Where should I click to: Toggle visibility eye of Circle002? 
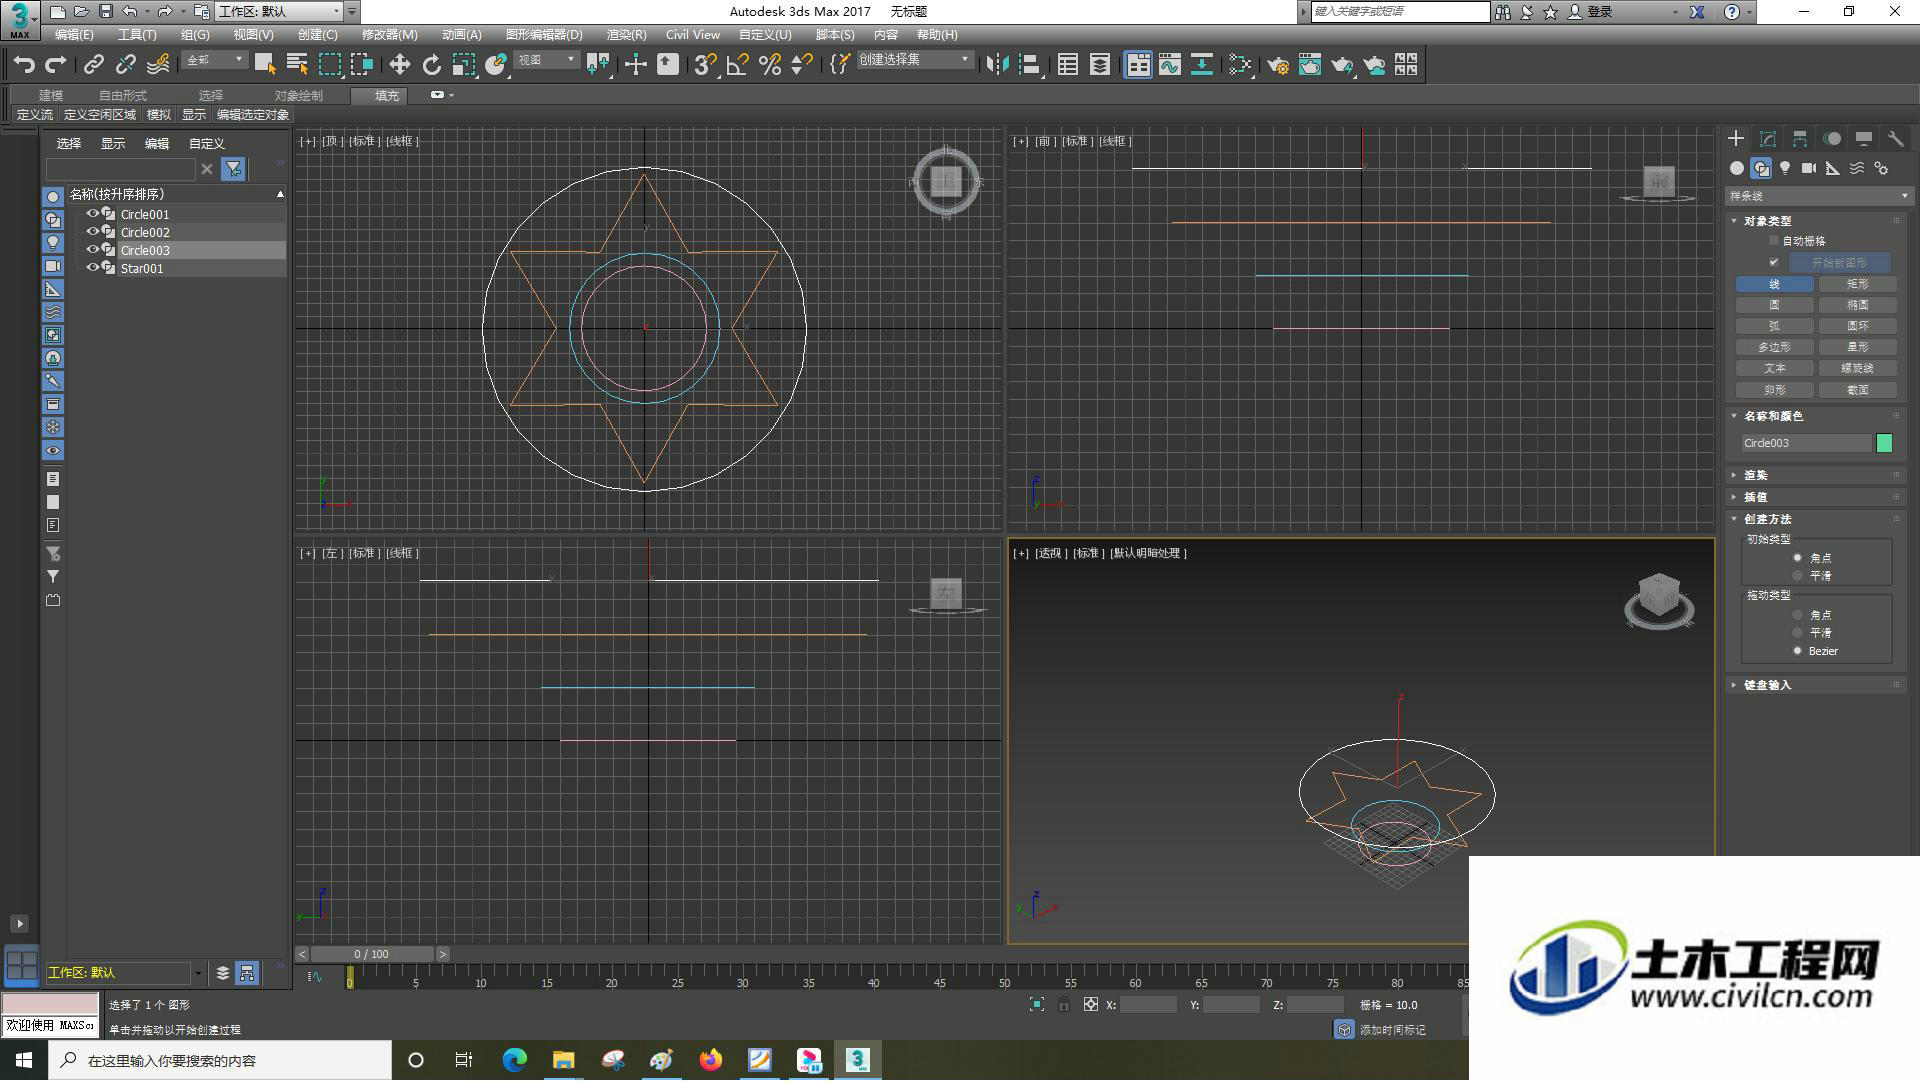tap(93, 232)
